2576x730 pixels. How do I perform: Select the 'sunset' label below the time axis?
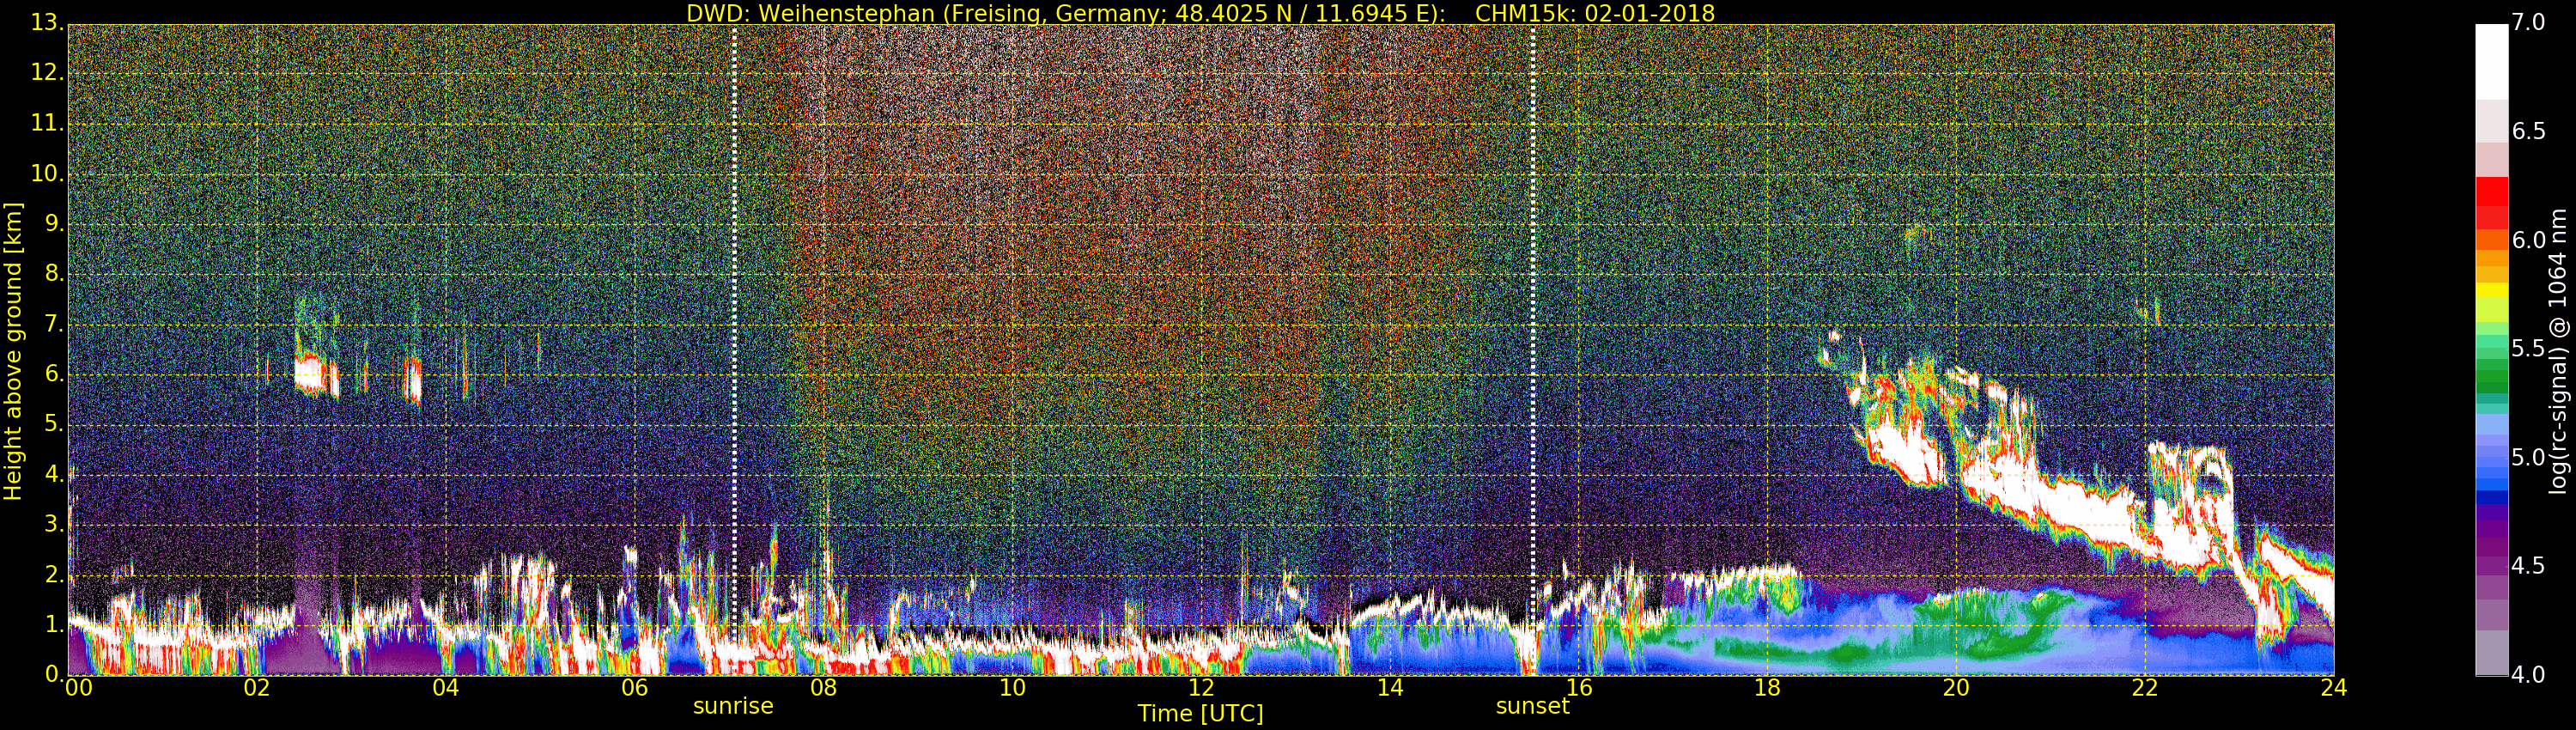[x=1532, y=706]
